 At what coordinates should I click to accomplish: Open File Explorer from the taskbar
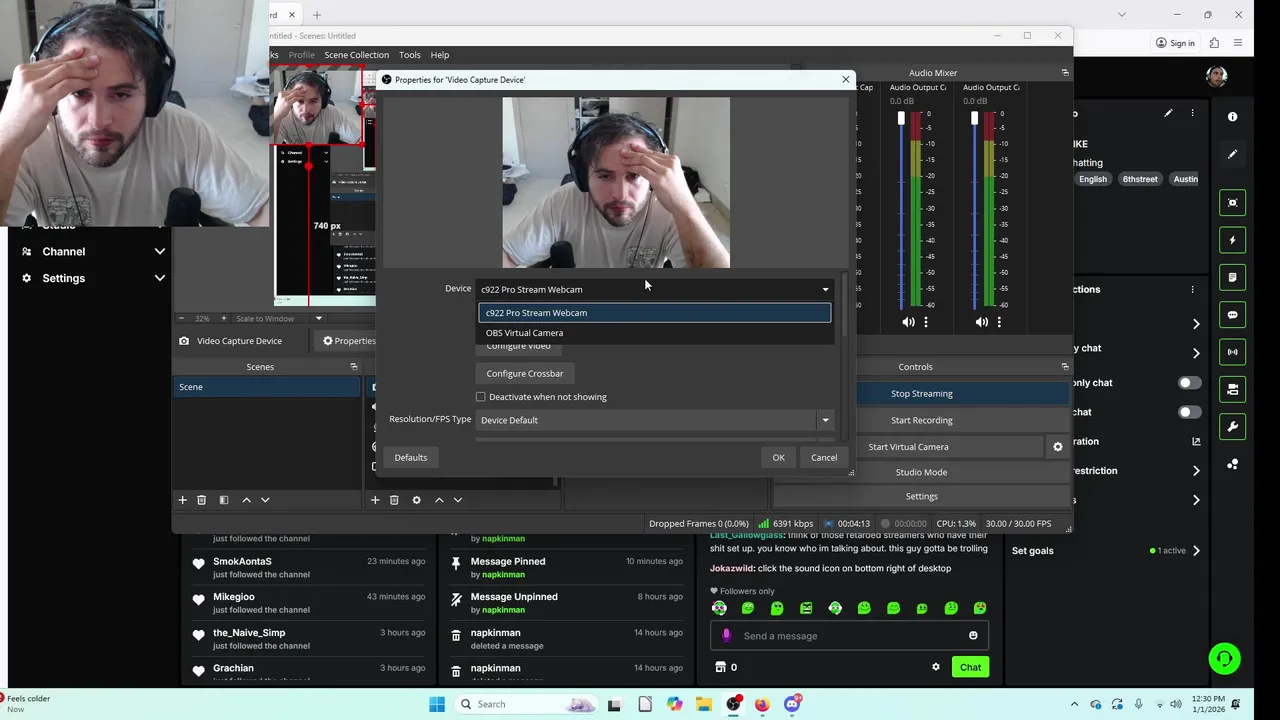coord(704,704)
